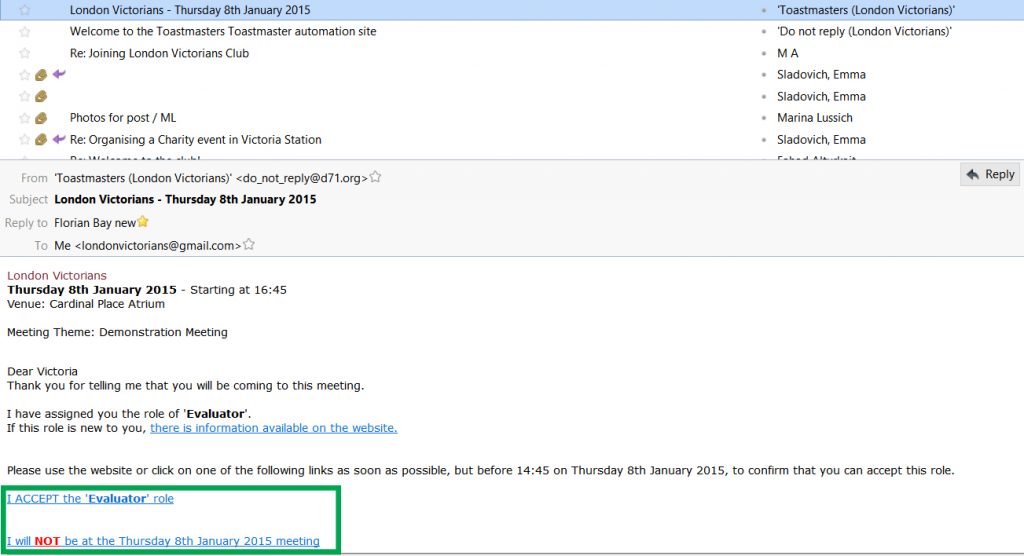
Task: Click the Reply to contact Florian Bay new
Action: (95, 223)
